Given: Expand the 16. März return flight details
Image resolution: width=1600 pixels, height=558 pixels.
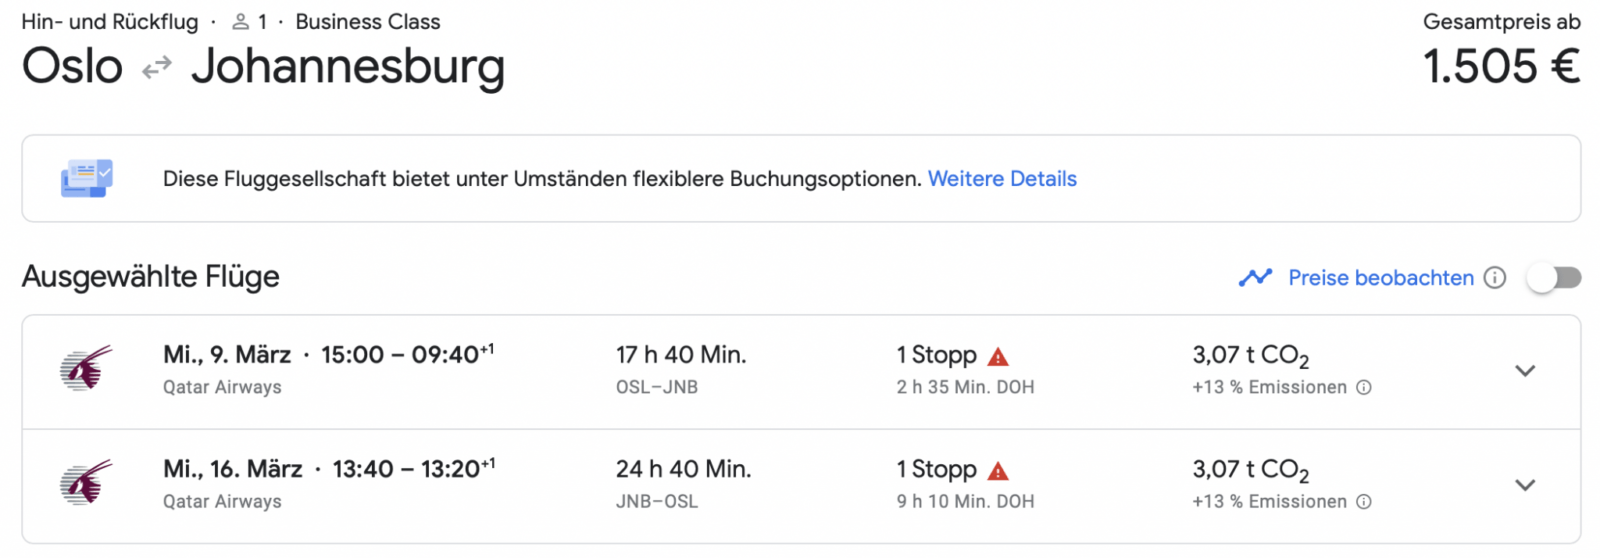Looking at the screenshot, I should tap(1525, 485).
